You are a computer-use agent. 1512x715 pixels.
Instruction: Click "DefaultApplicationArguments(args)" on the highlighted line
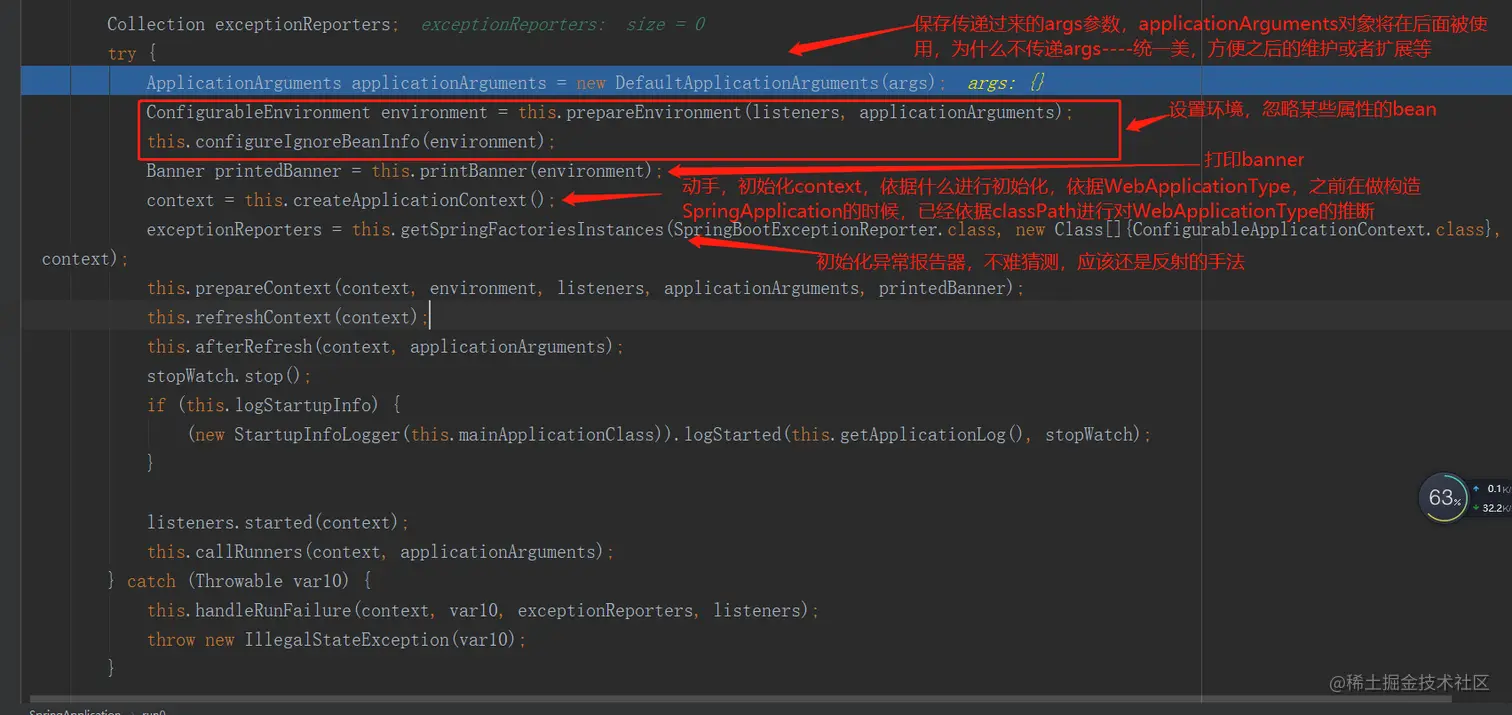click(777, 83)
